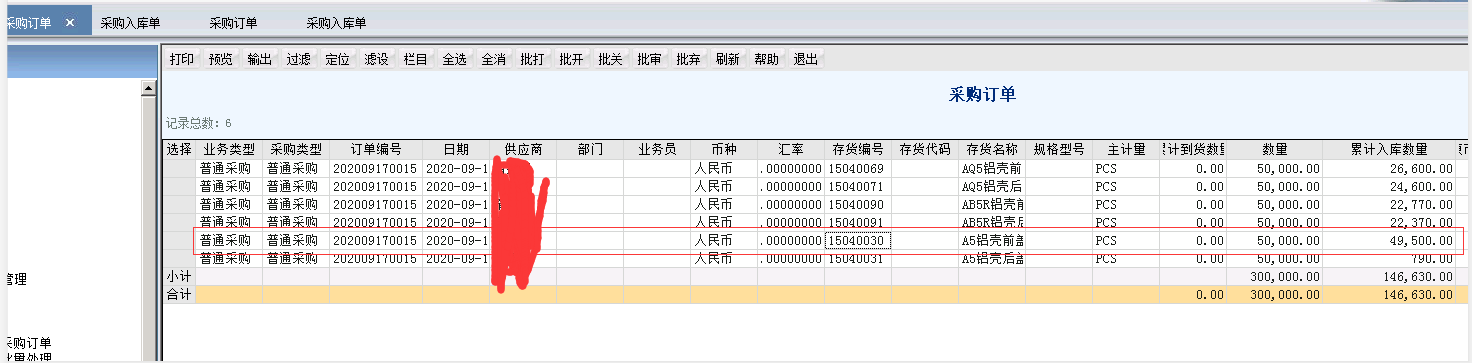This screenshot has width=1472, height=363.
Task: Click the 选择 column header
Action: [179, 149]
